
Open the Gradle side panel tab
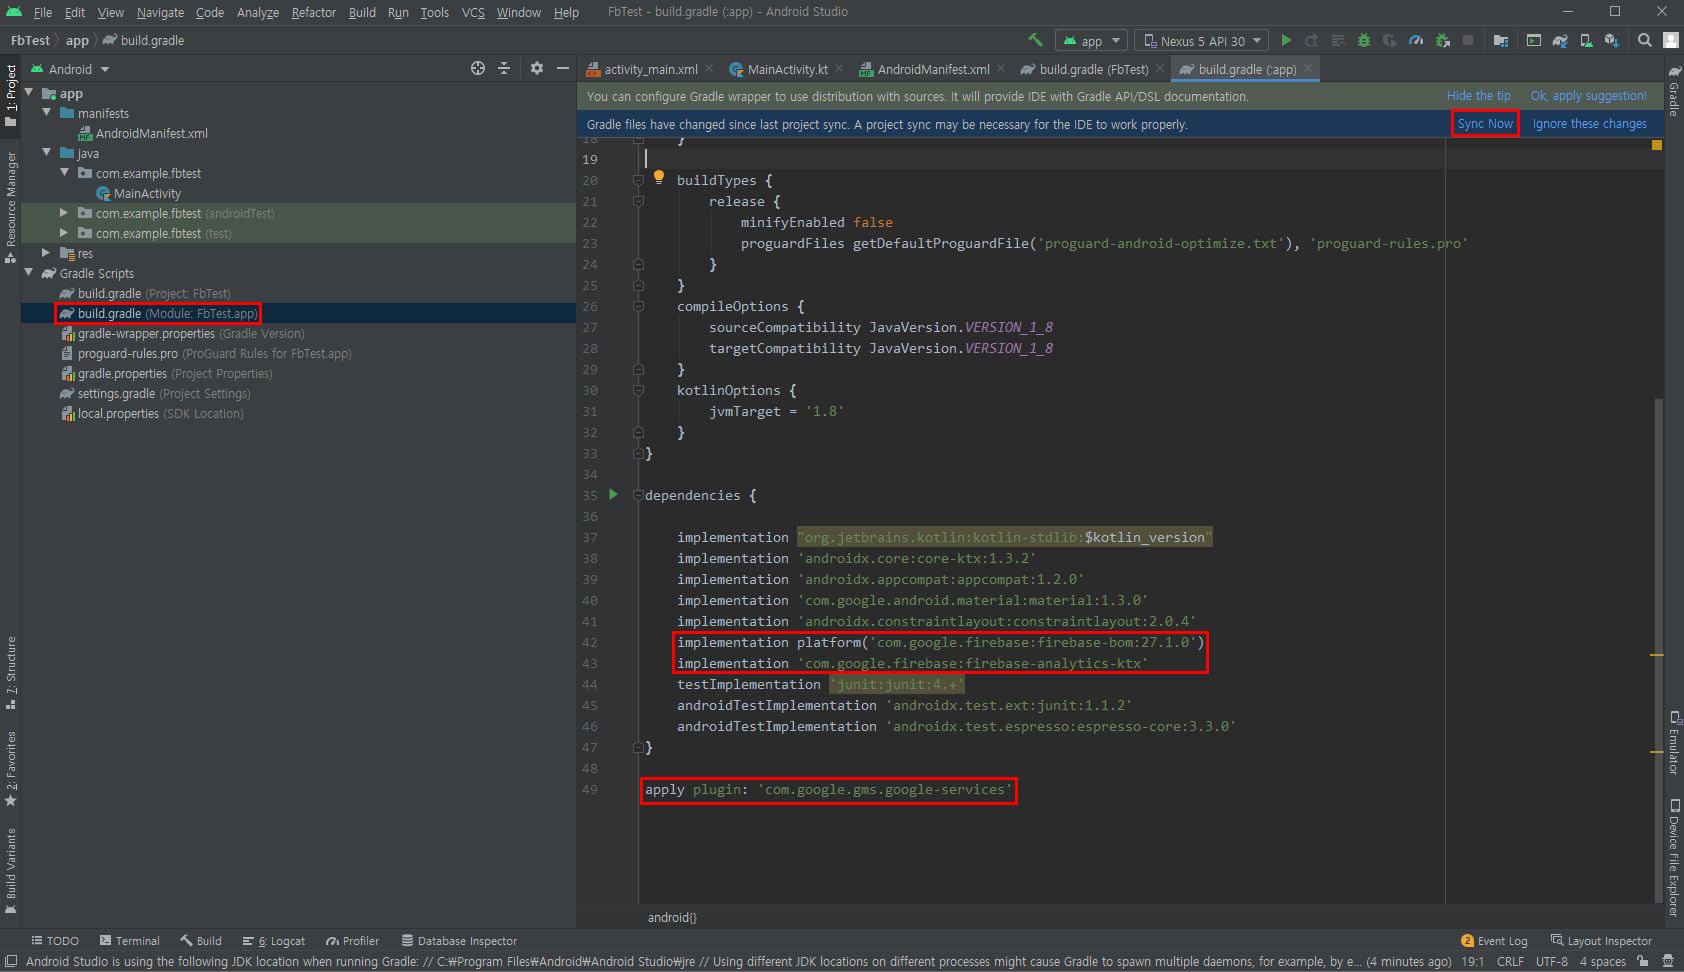pos(1674,91)
